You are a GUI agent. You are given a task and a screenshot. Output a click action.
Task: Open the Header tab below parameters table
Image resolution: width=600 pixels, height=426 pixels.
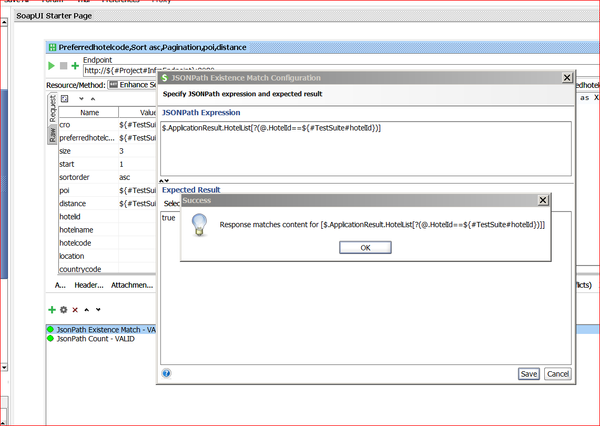(88, 284)
